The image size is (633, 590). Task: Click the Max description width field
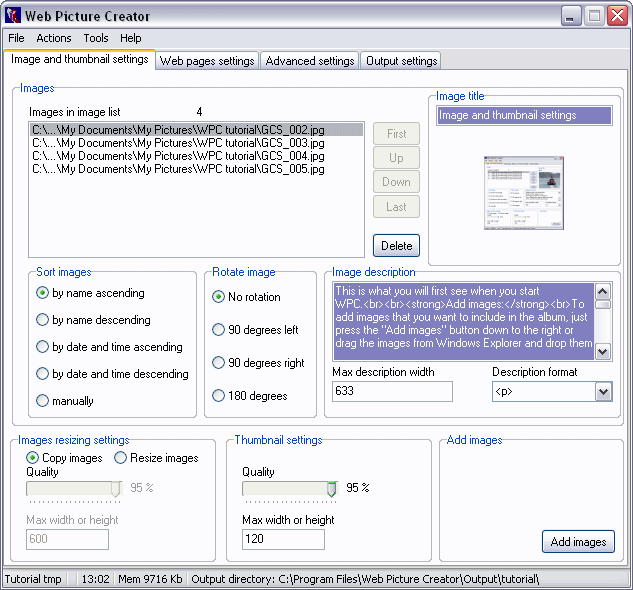tap(392, 392)
